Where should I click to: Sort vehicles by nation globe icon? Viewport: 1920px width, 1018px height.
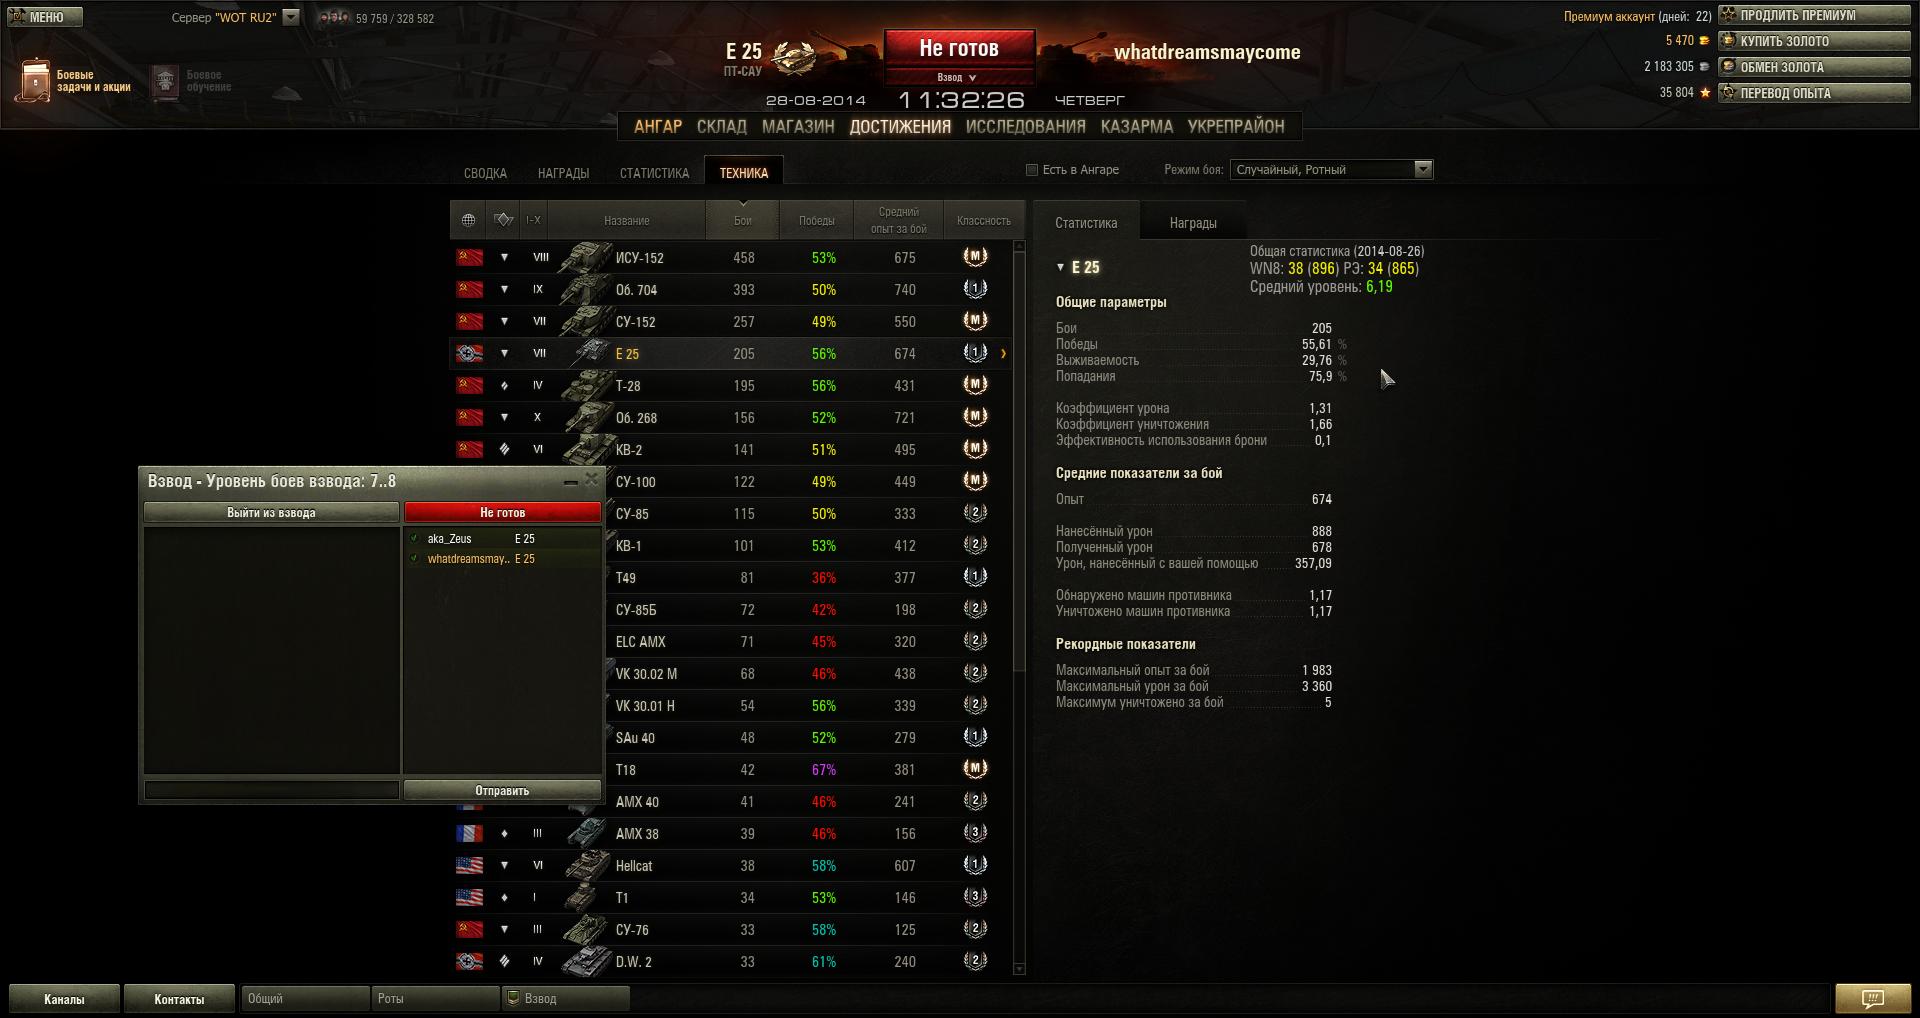click(x=468, y=220)
